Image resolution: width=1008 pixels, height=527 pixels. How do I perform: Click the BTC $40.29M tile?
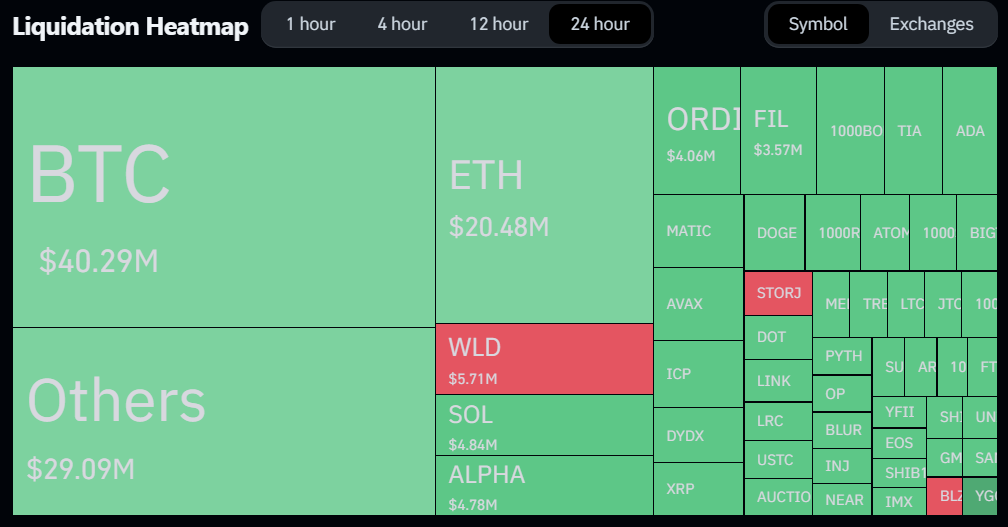pos(223,197)
